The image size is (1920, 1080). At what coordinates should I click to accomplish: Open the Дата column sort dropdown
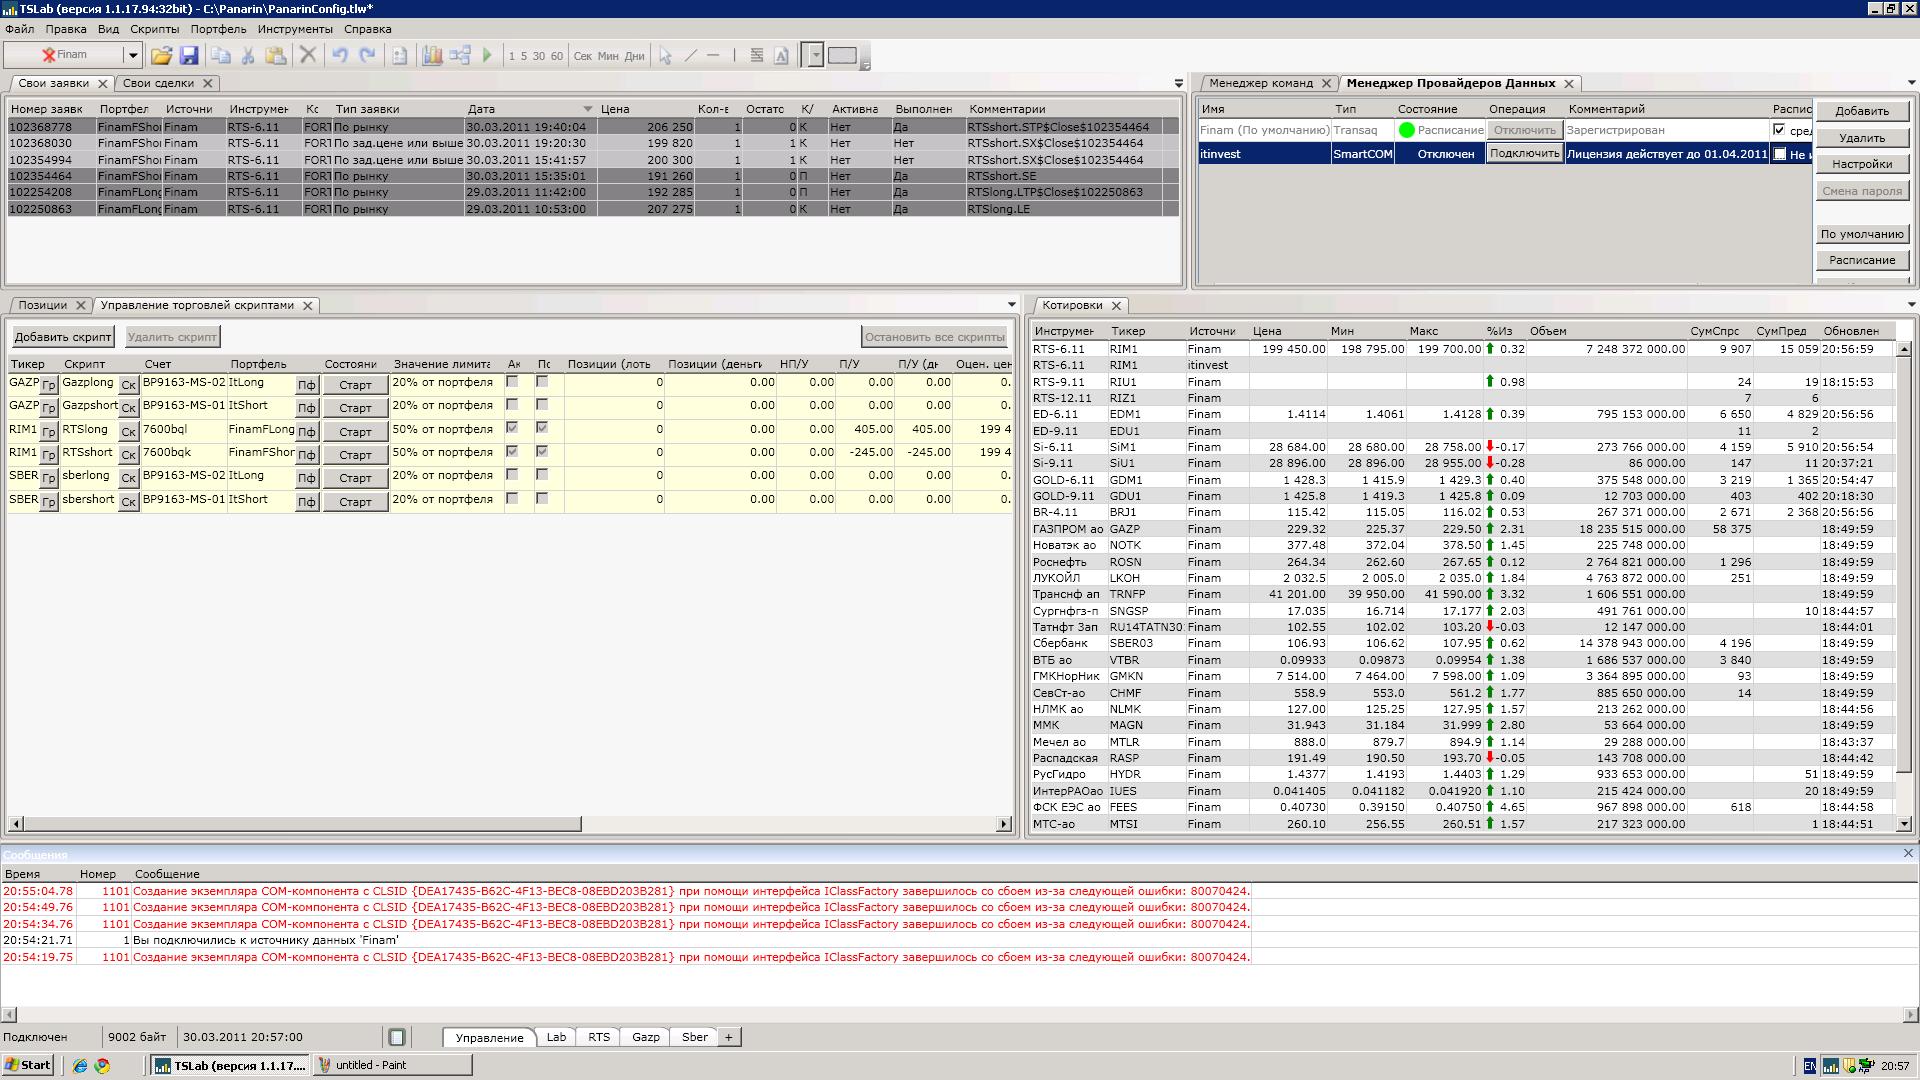588,109
